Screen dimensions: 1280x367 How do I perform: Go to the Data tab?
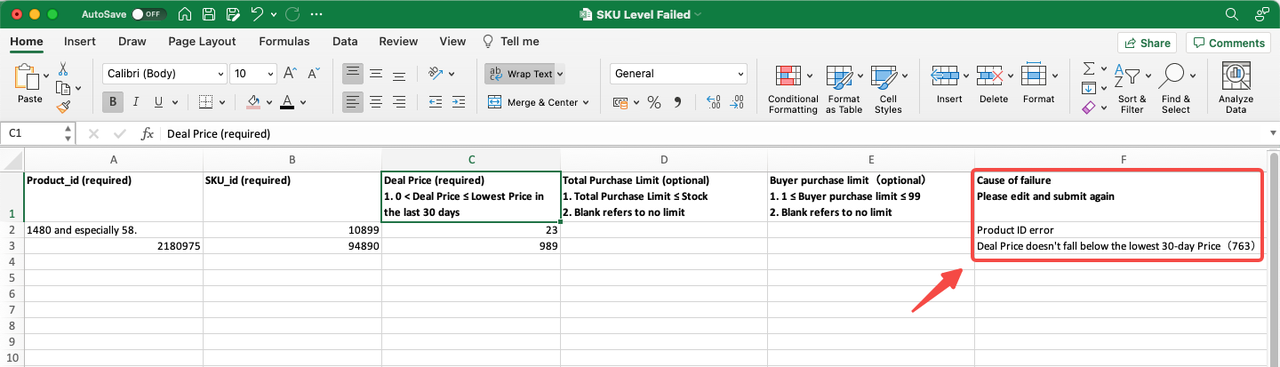point(345,42)
